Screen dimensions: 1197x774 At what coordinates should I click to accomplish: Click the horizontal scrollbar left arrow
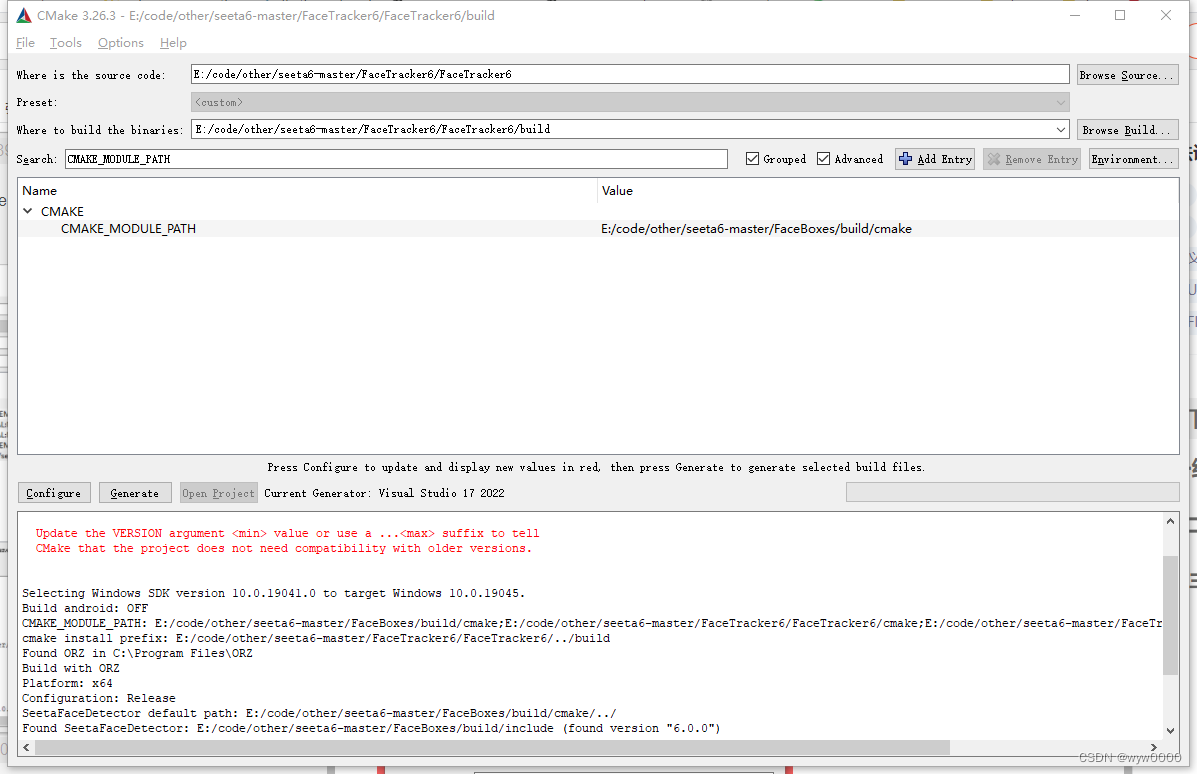[27, 747]
